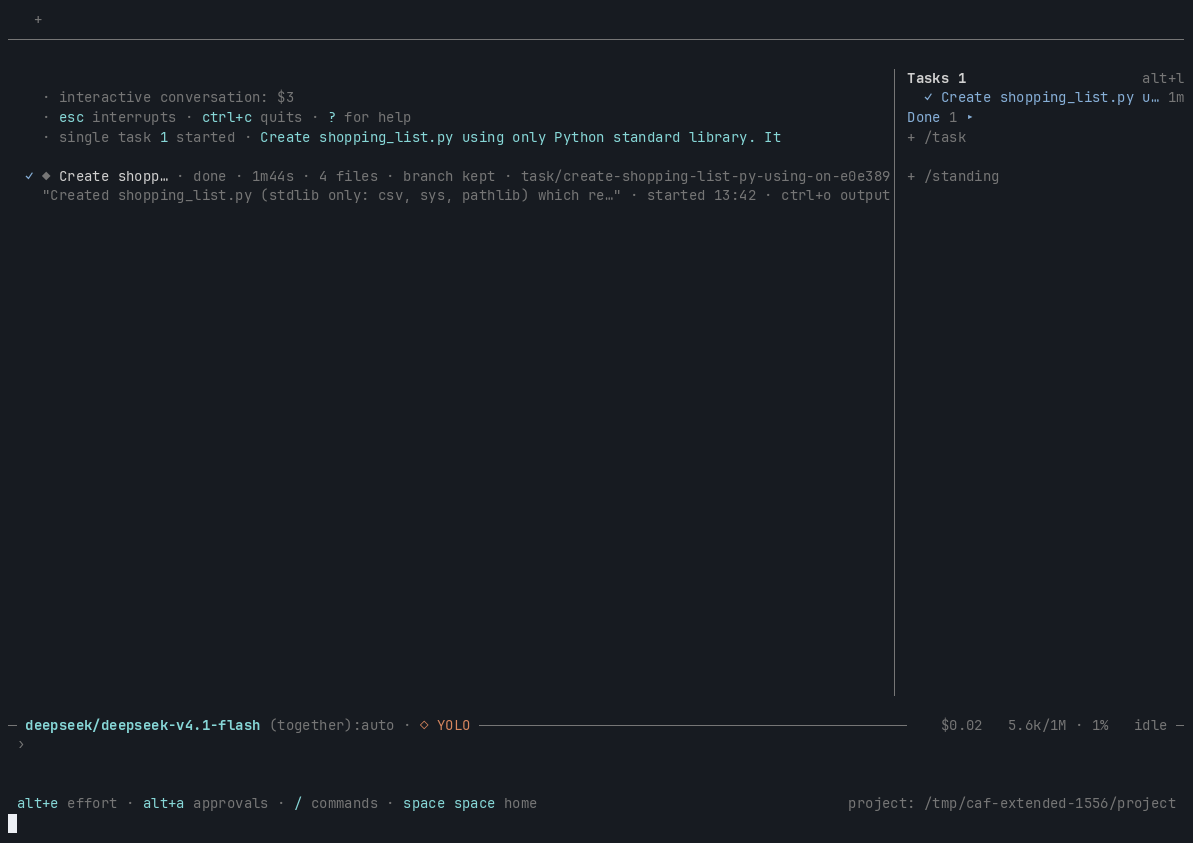Focus the prompt input field
1193x843 pixels.
596,745
